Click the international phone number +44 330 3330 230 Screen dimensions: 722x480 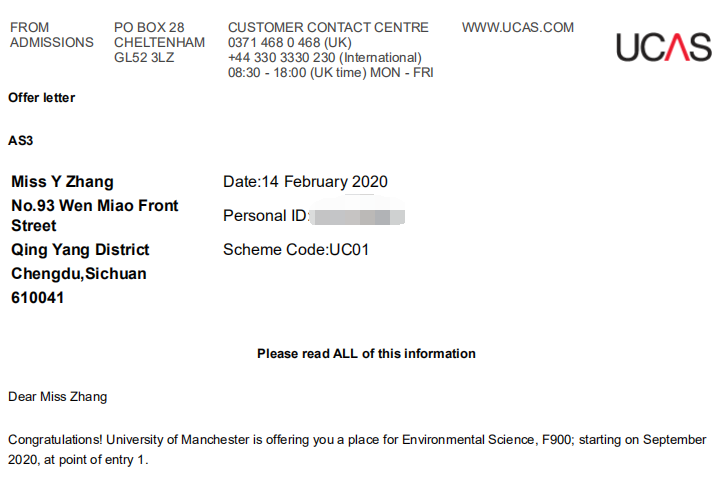tap(324, 58)
